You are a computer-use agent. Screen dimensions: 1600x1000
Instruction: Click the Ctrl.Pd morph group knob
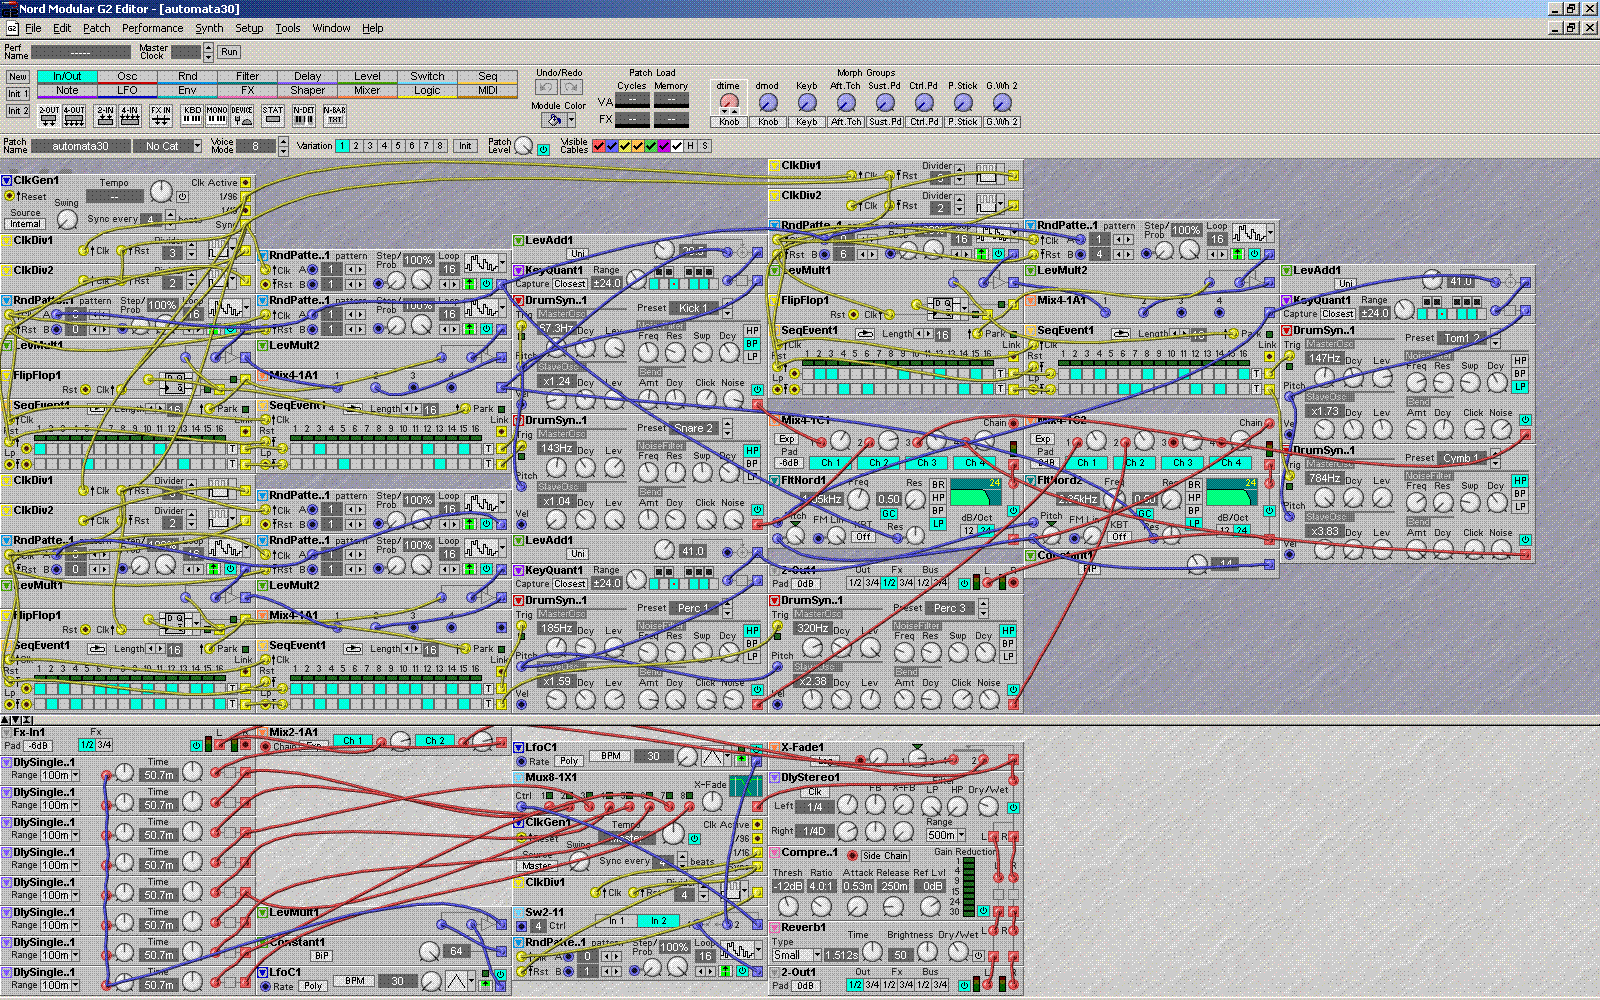(924, 103)
